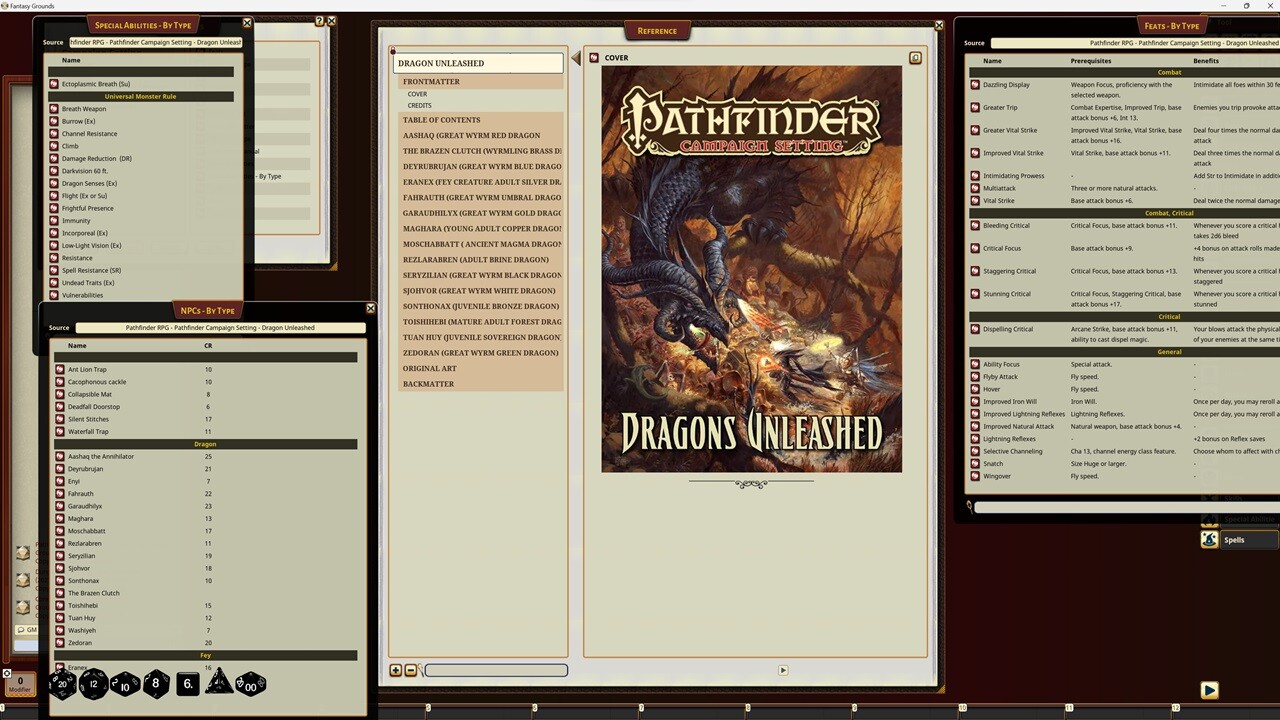Expand the Dragon group in NPCs list
This screenshot has width=1280, height=720.
[205, 444]
